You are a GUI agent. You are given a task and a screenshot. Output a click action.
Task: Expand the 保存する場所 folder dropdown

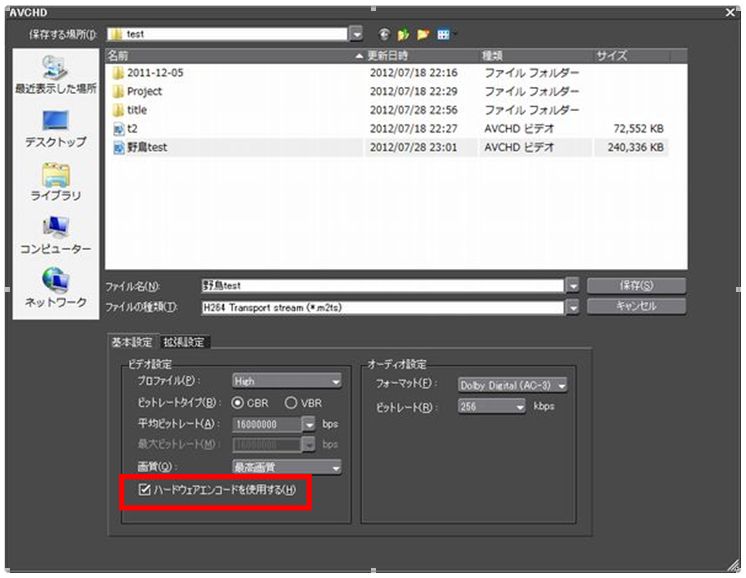(356, 34)
